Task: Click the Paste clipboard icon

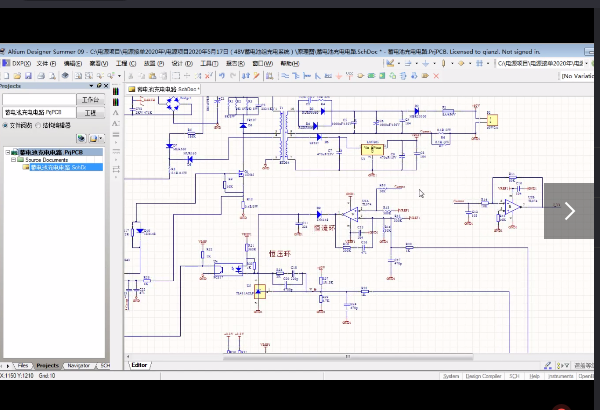Action: (x=153, y=76)
